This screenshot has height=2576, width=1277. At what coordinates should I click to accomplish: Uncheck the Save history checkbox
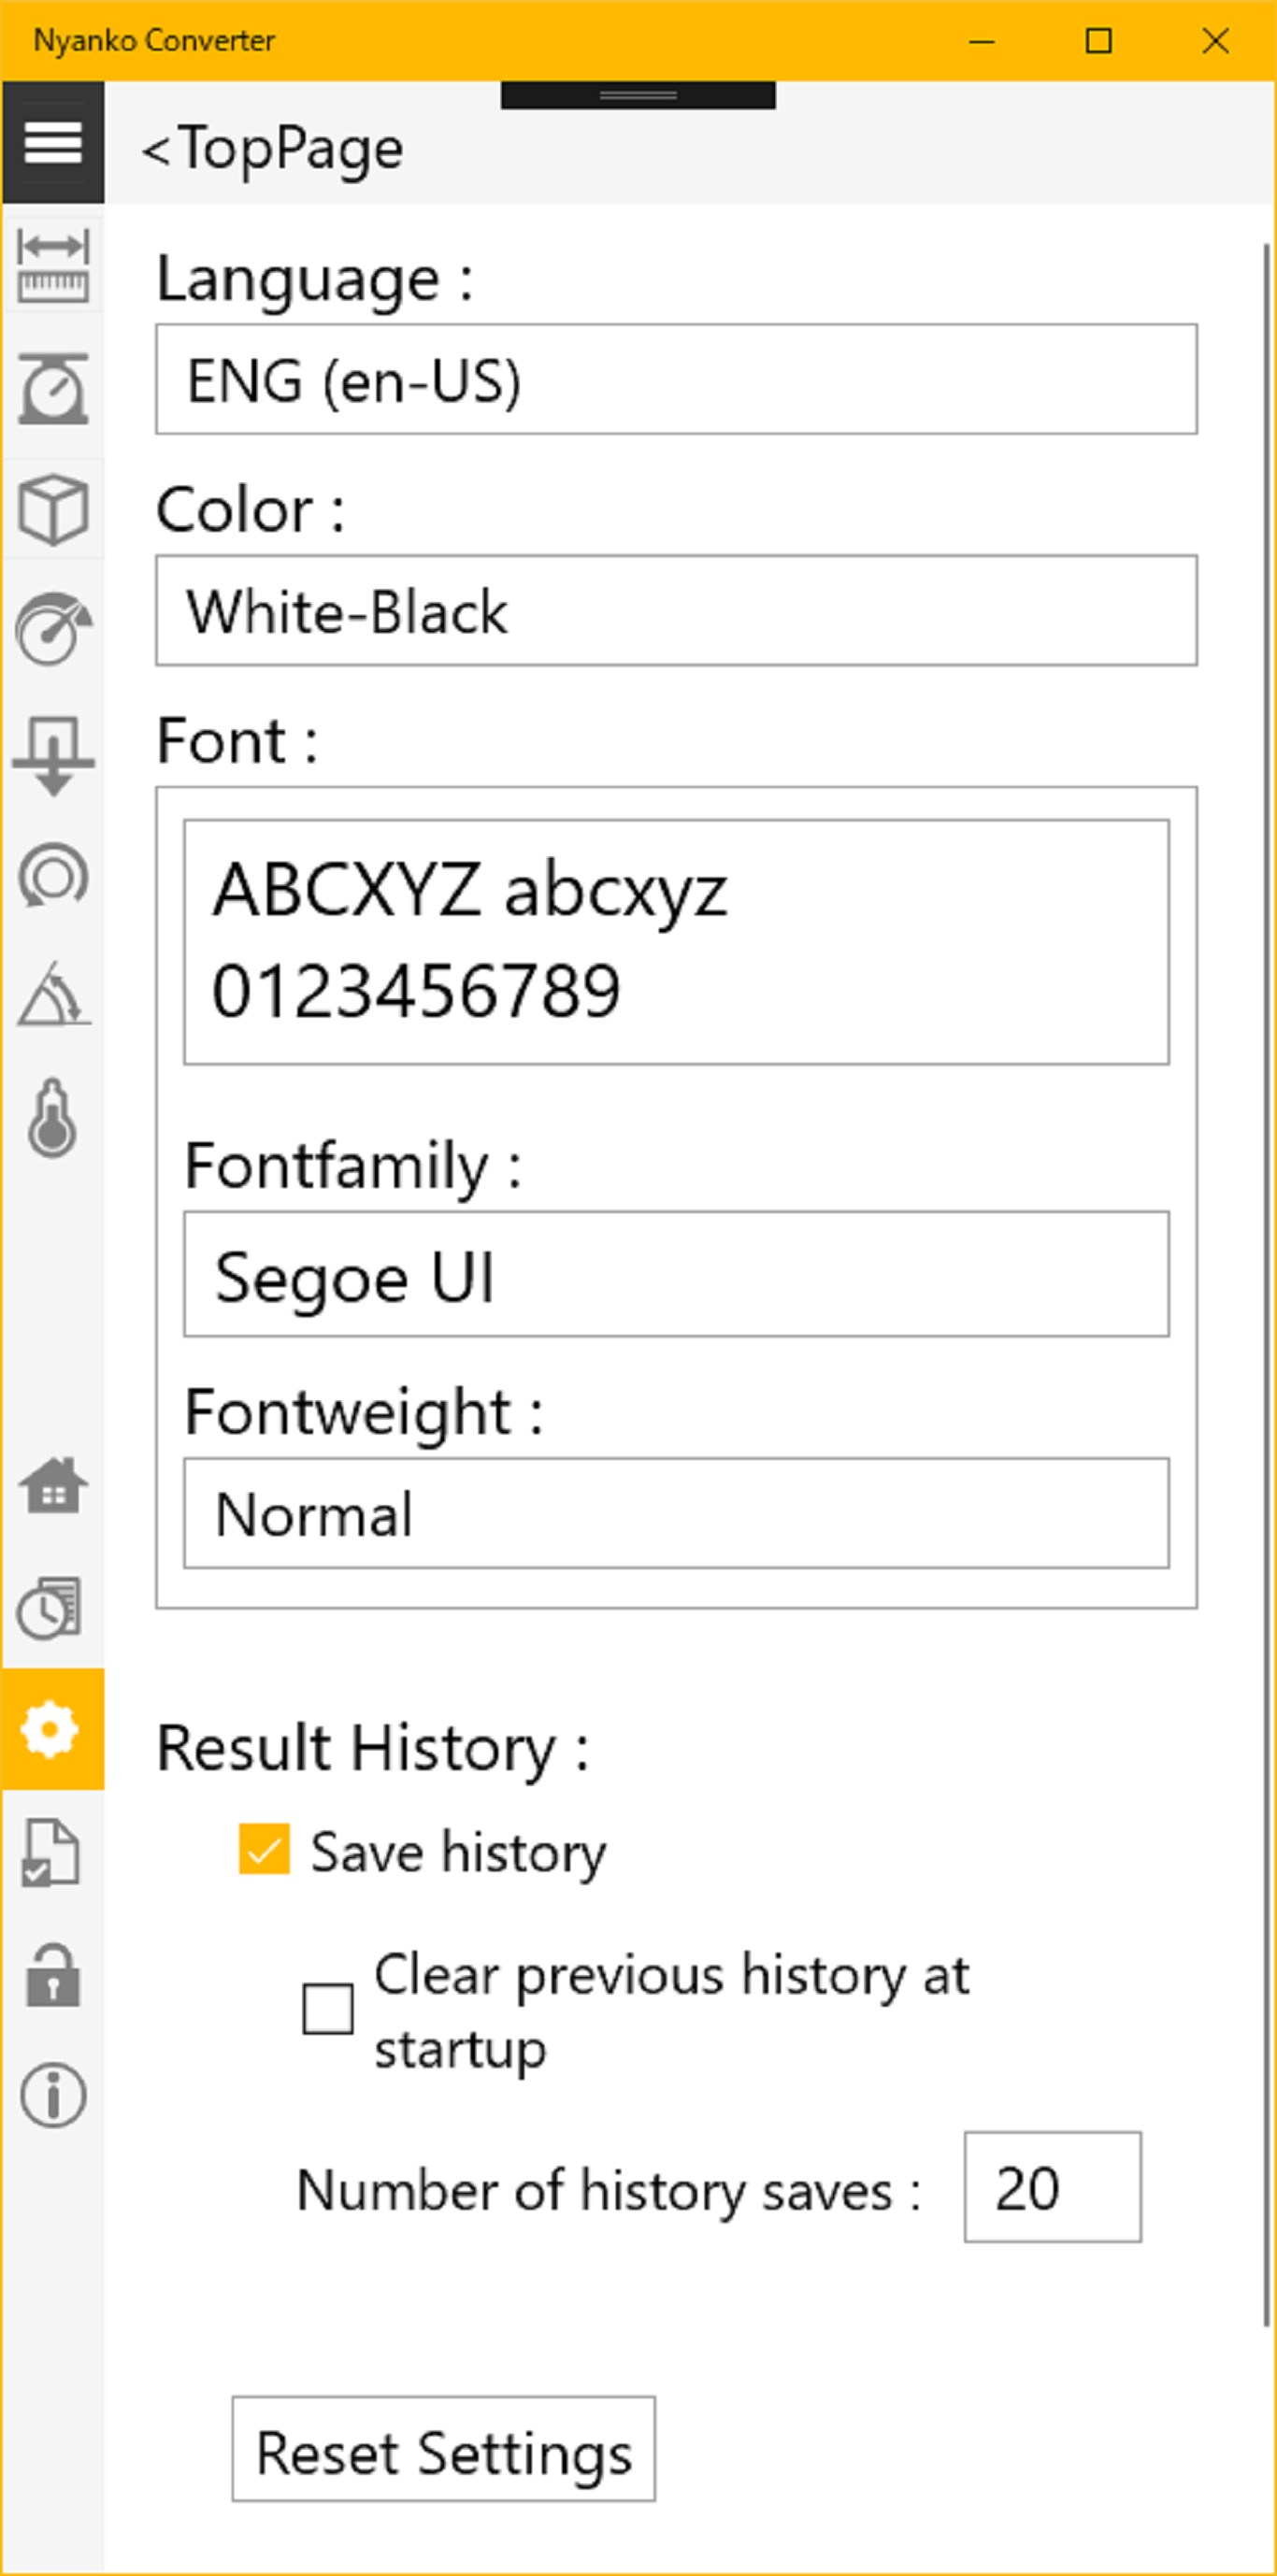coord(264,1849)
